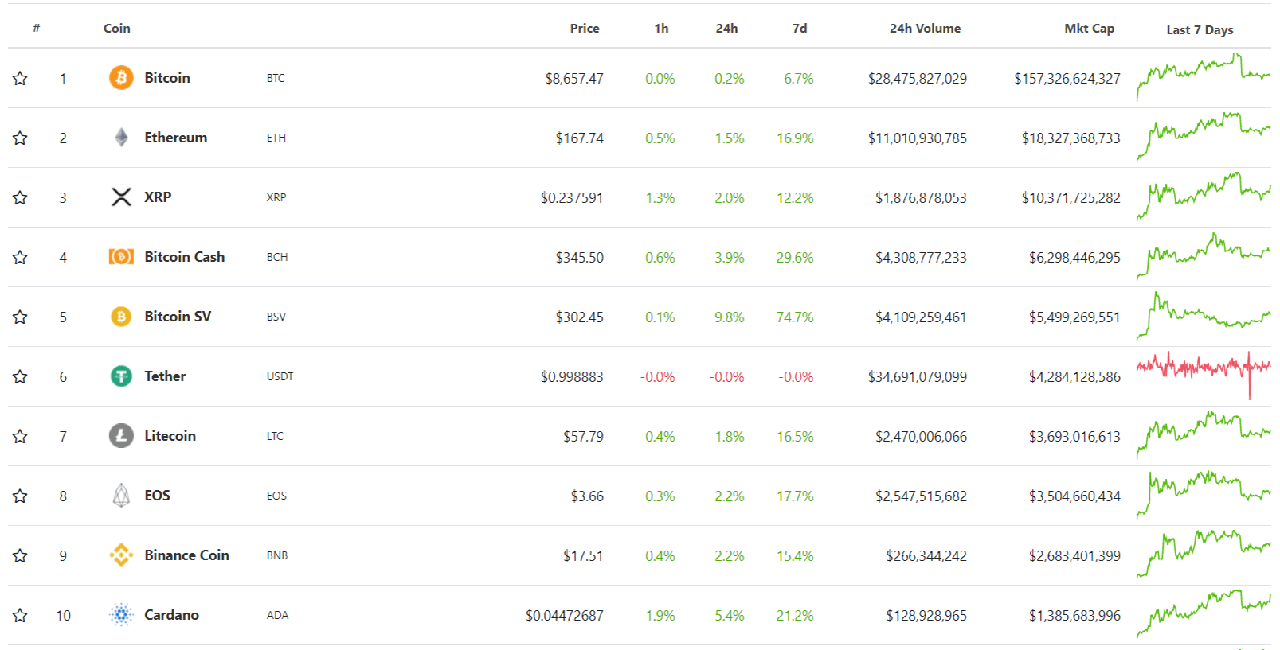The image size is (1280, 650).
Task: Click Bitcoin SV's price $302.45
Action: coord(580,317)
